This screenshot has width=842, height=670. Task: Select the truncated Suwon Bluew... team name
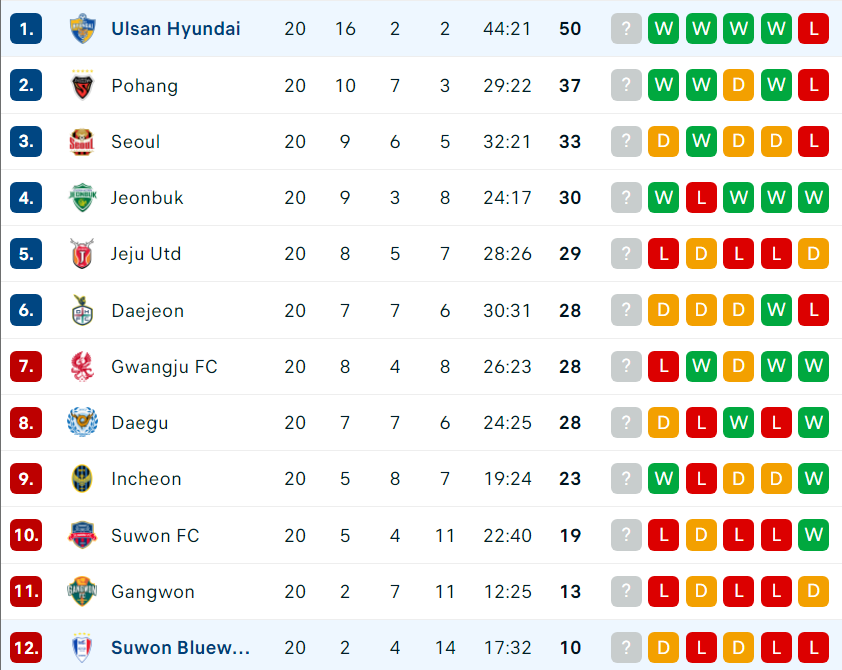(x=180, y=647)
